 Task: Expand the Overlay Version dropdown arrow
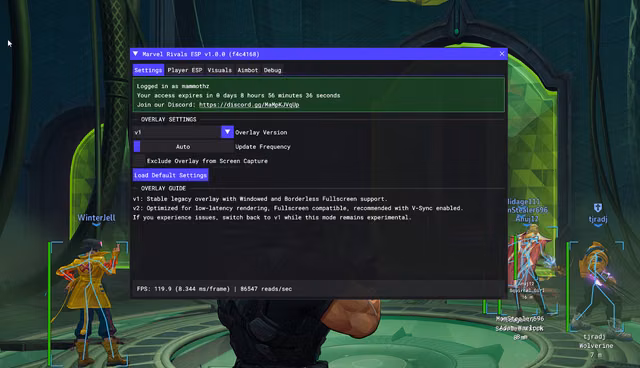pos(227,132)
